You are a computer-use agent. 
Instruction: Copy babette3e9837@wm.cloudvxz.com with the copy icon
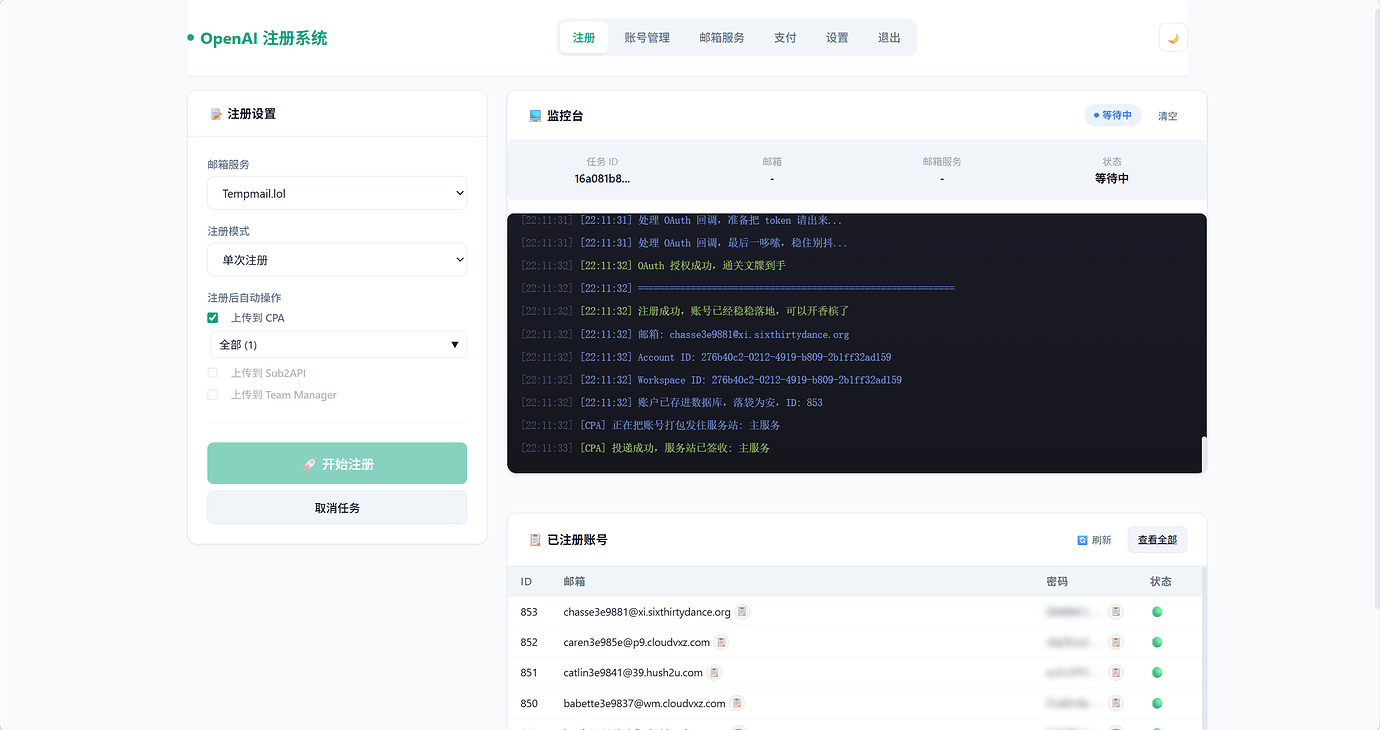point(737,703)
